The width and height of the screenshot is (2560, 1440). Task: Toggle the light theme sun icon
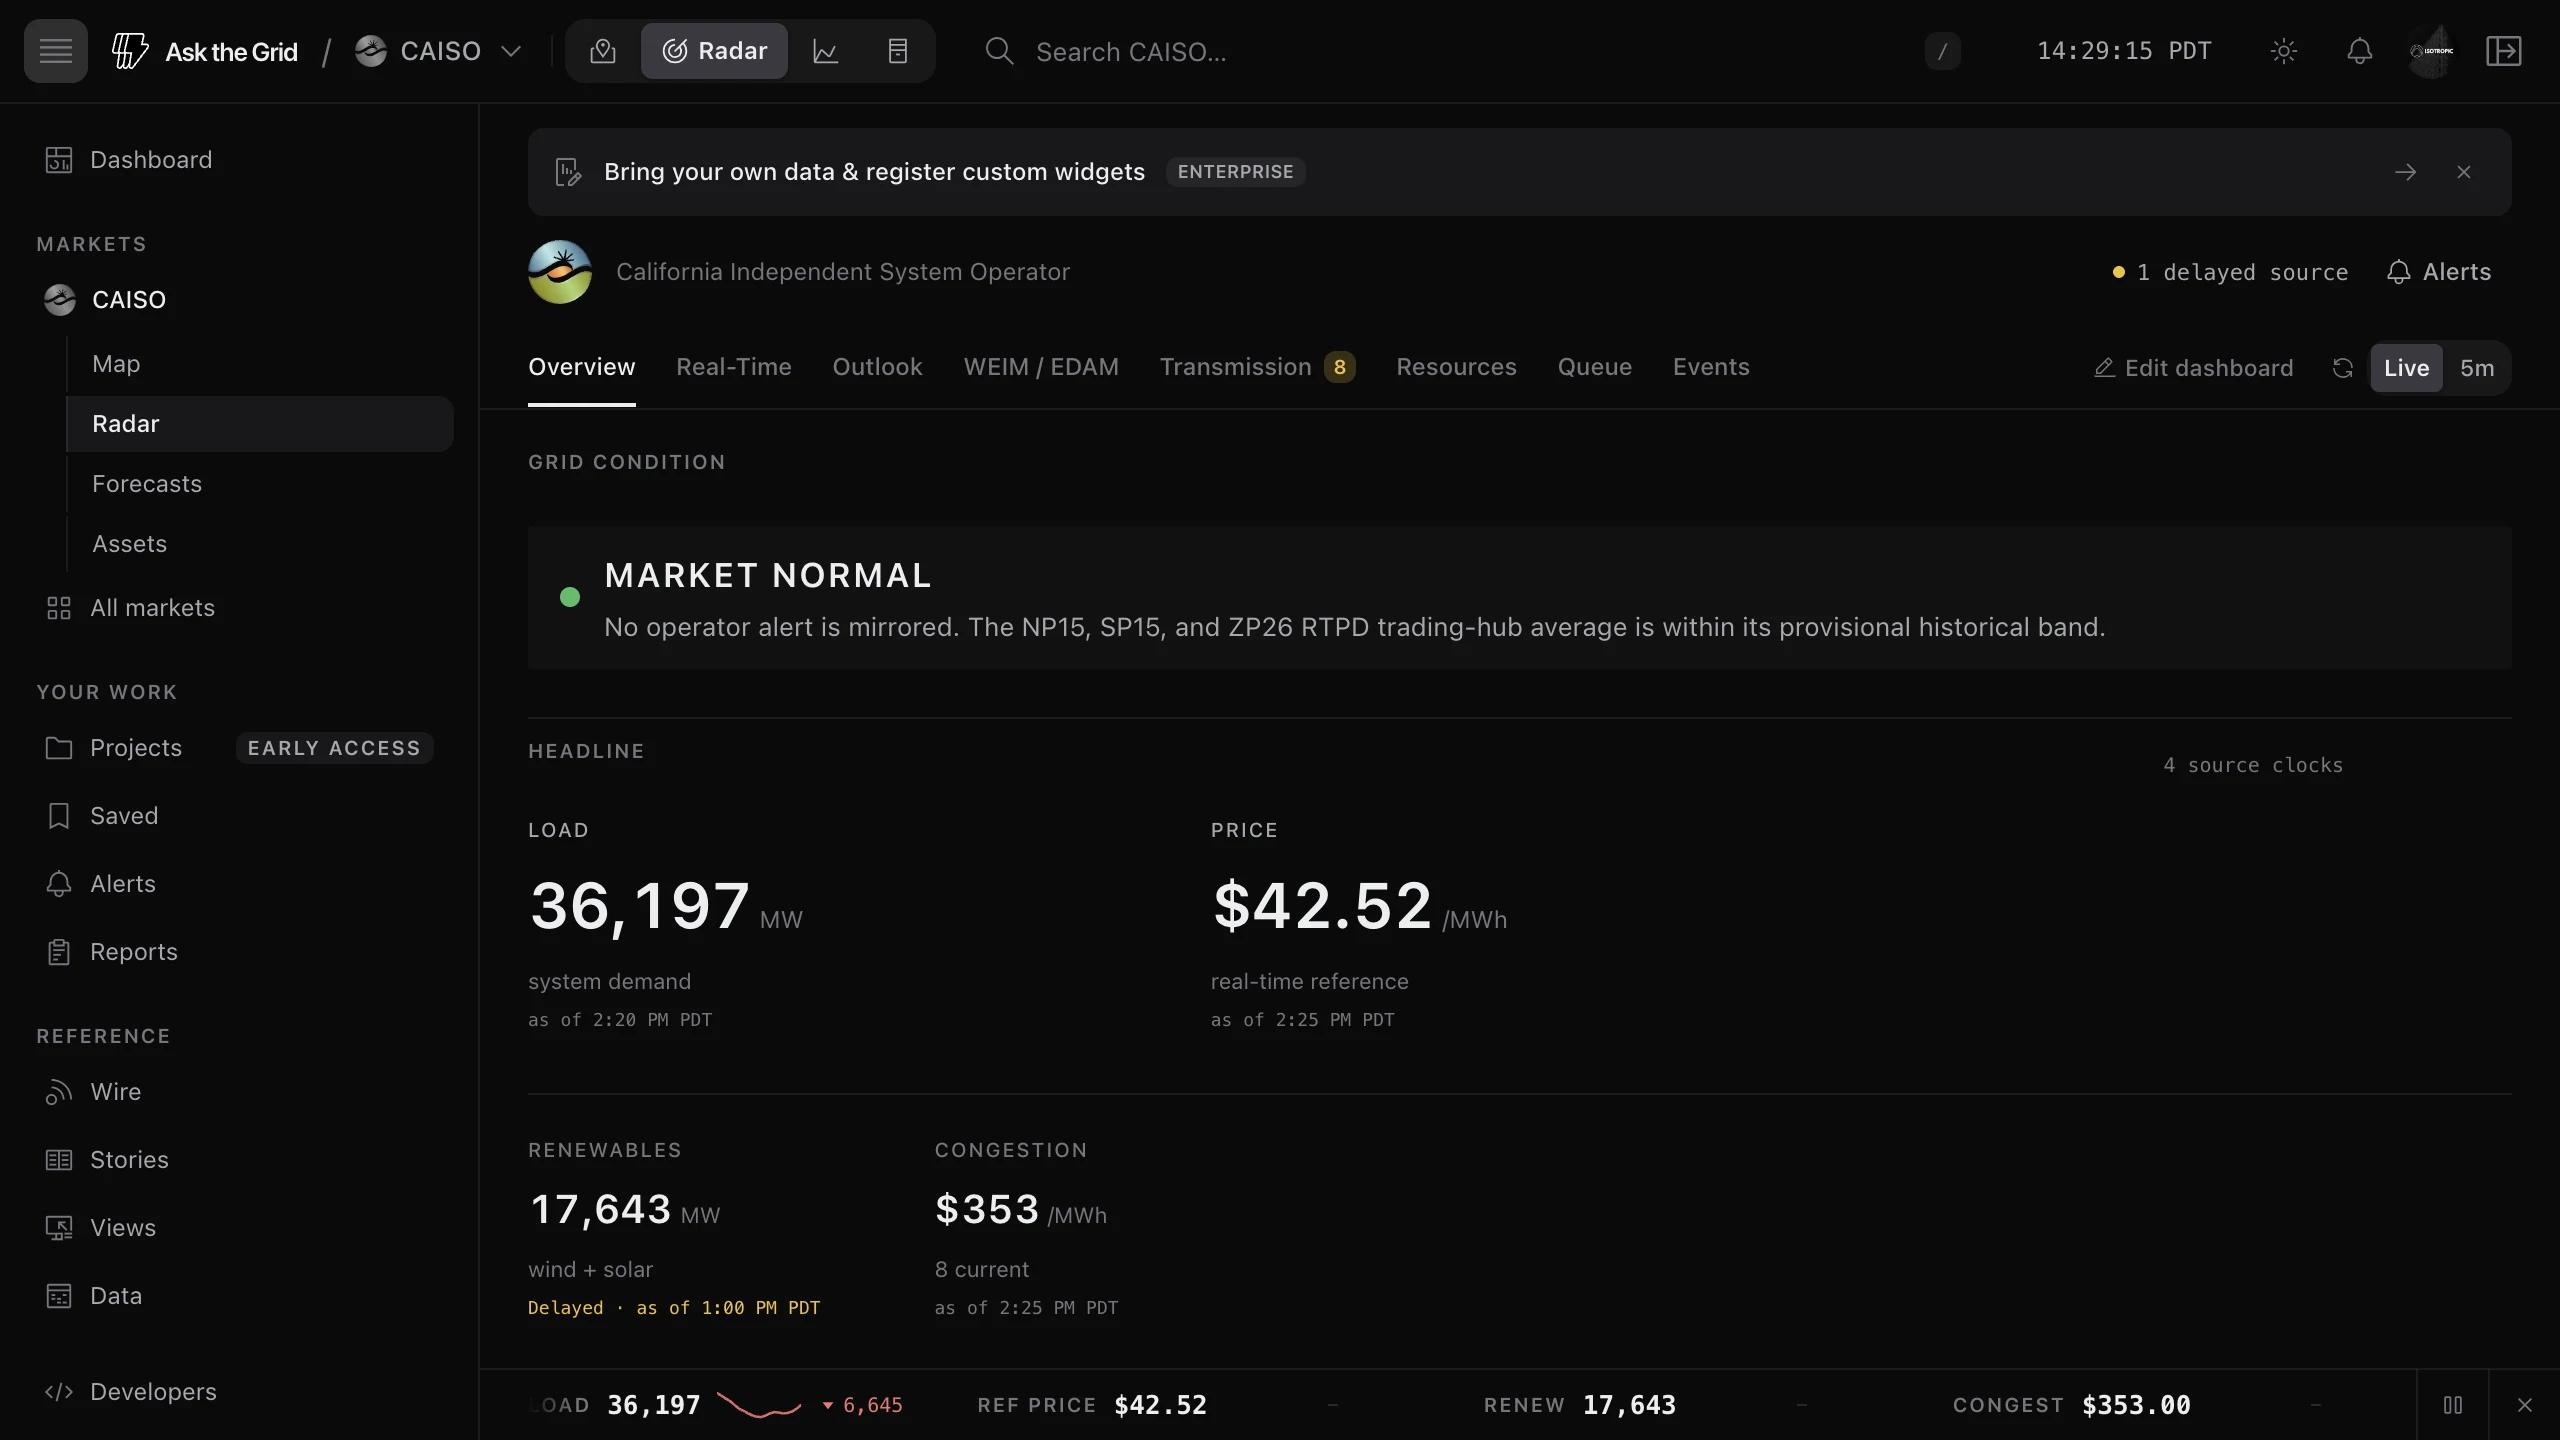2284,51
